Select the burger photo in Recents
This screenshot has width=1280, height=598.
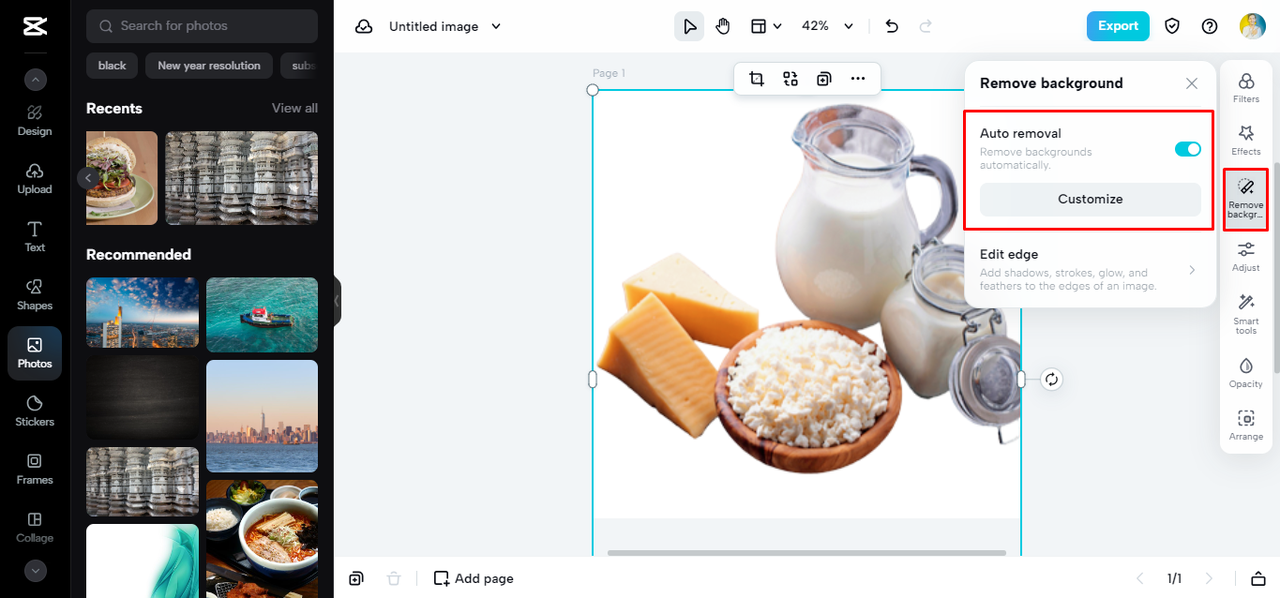[x=122, y=178]
